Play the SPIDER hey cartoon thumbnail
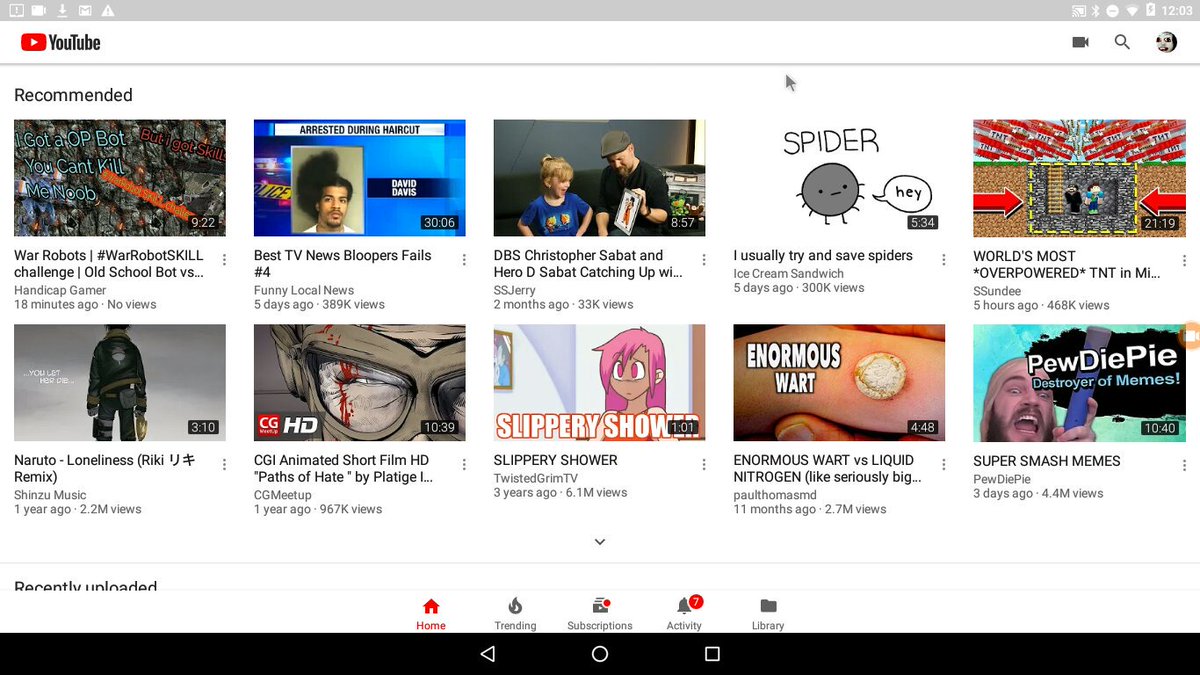The height and width of the screenshot is (675, 1200). pos(840,178)
